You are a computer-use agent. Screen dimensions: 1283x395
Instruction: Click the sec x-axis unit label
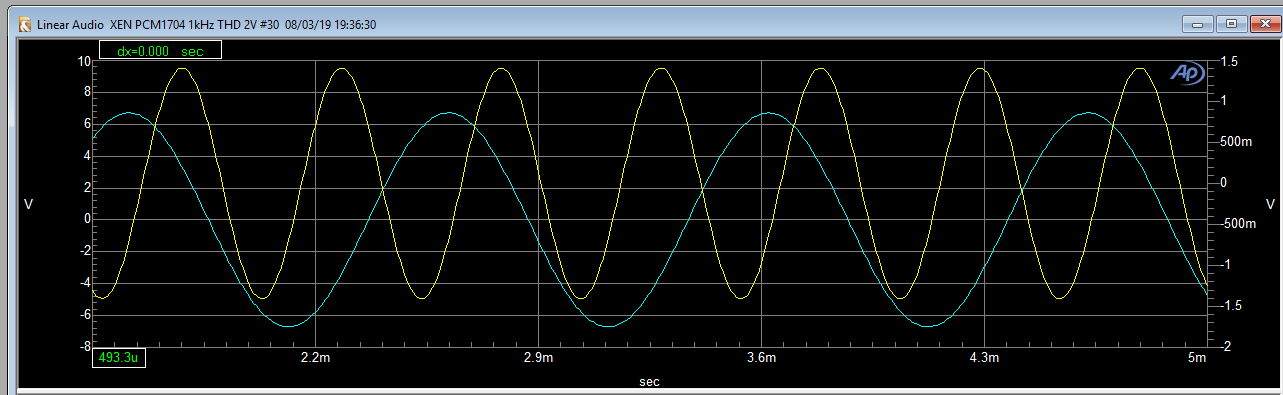pyautogui.click(x=649, y=382)
